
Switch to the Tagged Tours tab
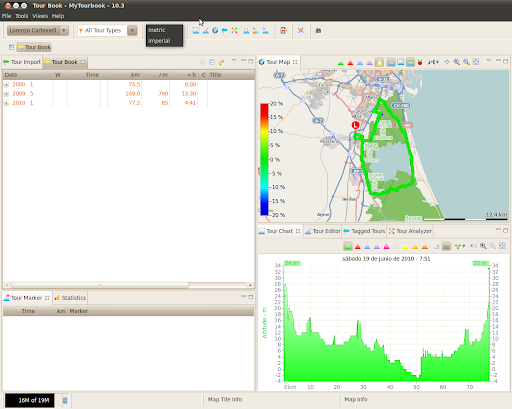pyautogui.click(x=364, y=231)
